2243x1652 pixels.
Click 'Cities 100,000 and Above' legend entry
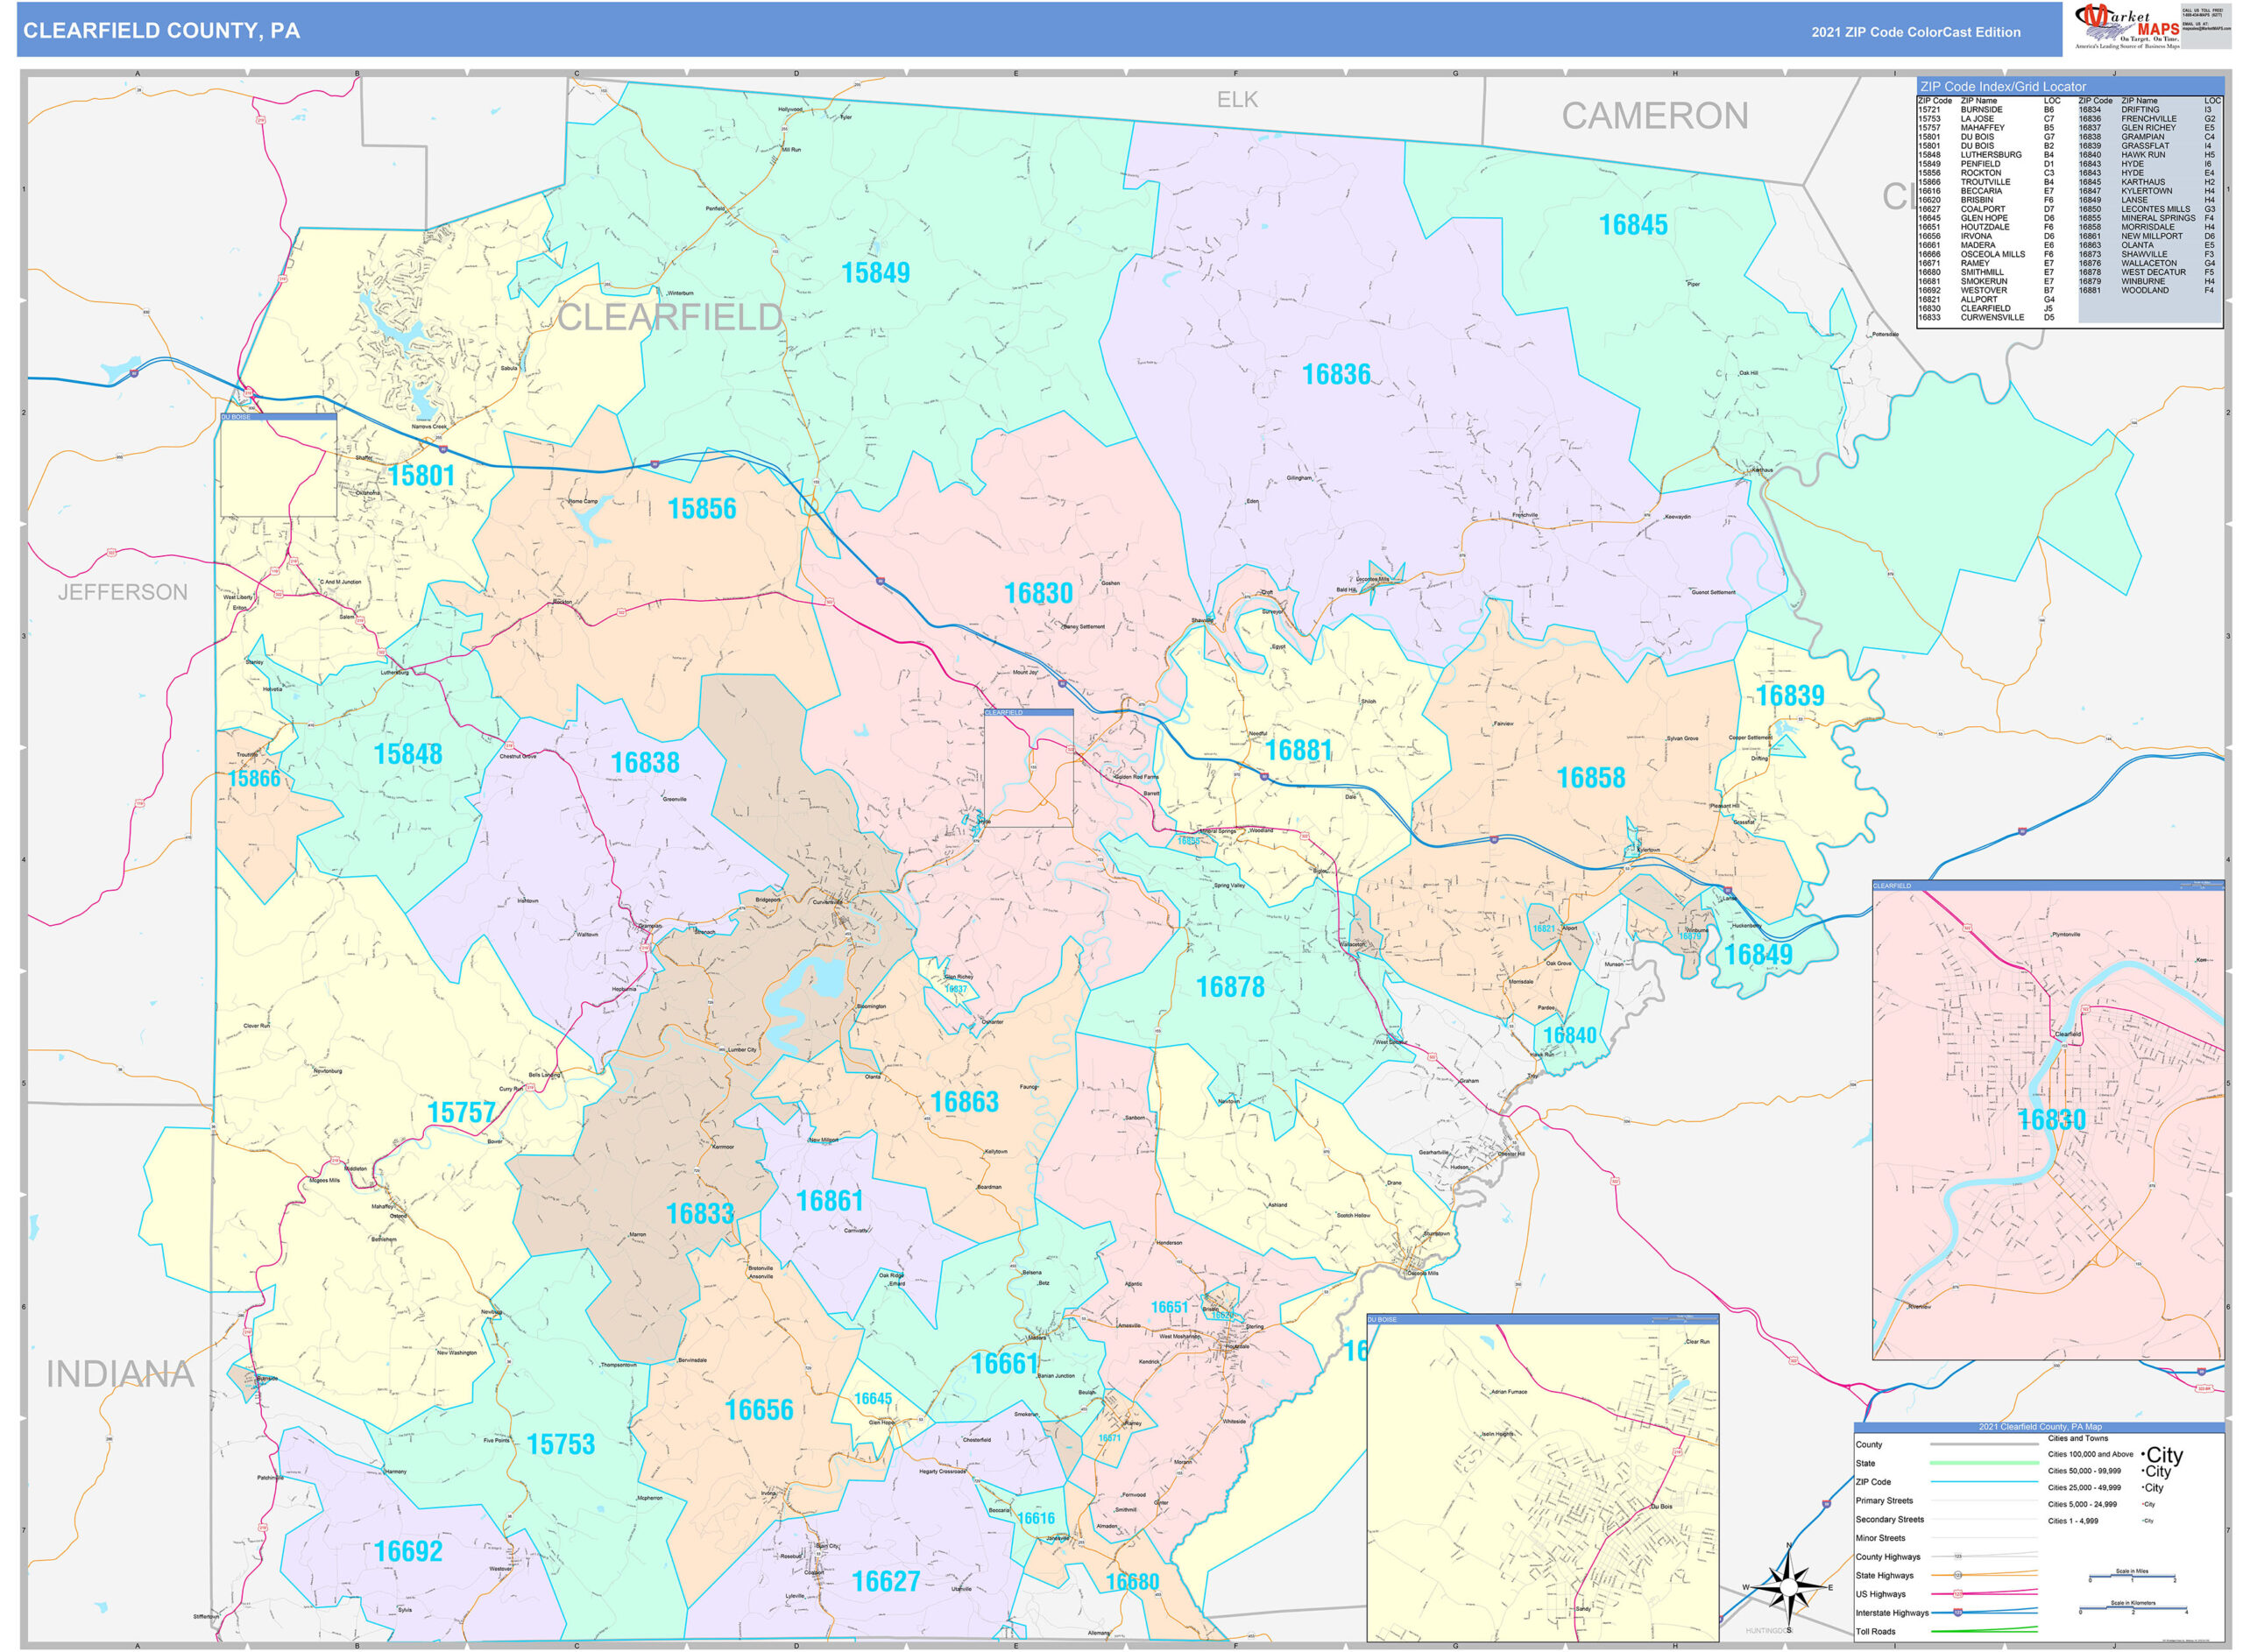click(x=2090, y=1455)
